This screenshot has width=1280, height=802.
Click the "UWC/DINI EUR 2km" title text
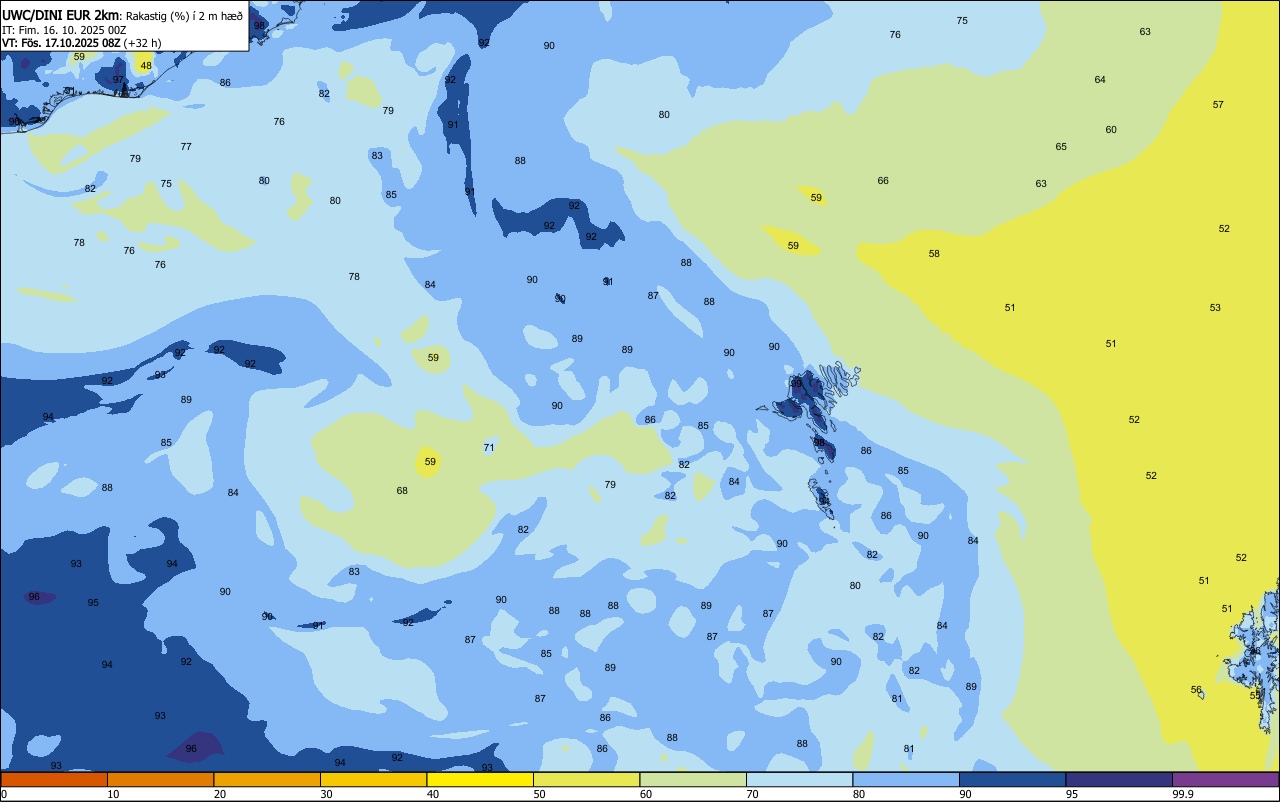60,14
